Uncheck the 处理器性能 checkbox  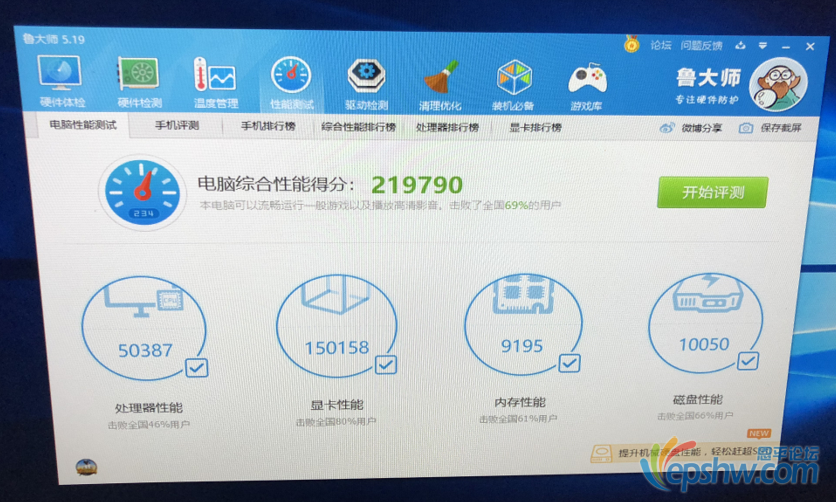point(196,367)
